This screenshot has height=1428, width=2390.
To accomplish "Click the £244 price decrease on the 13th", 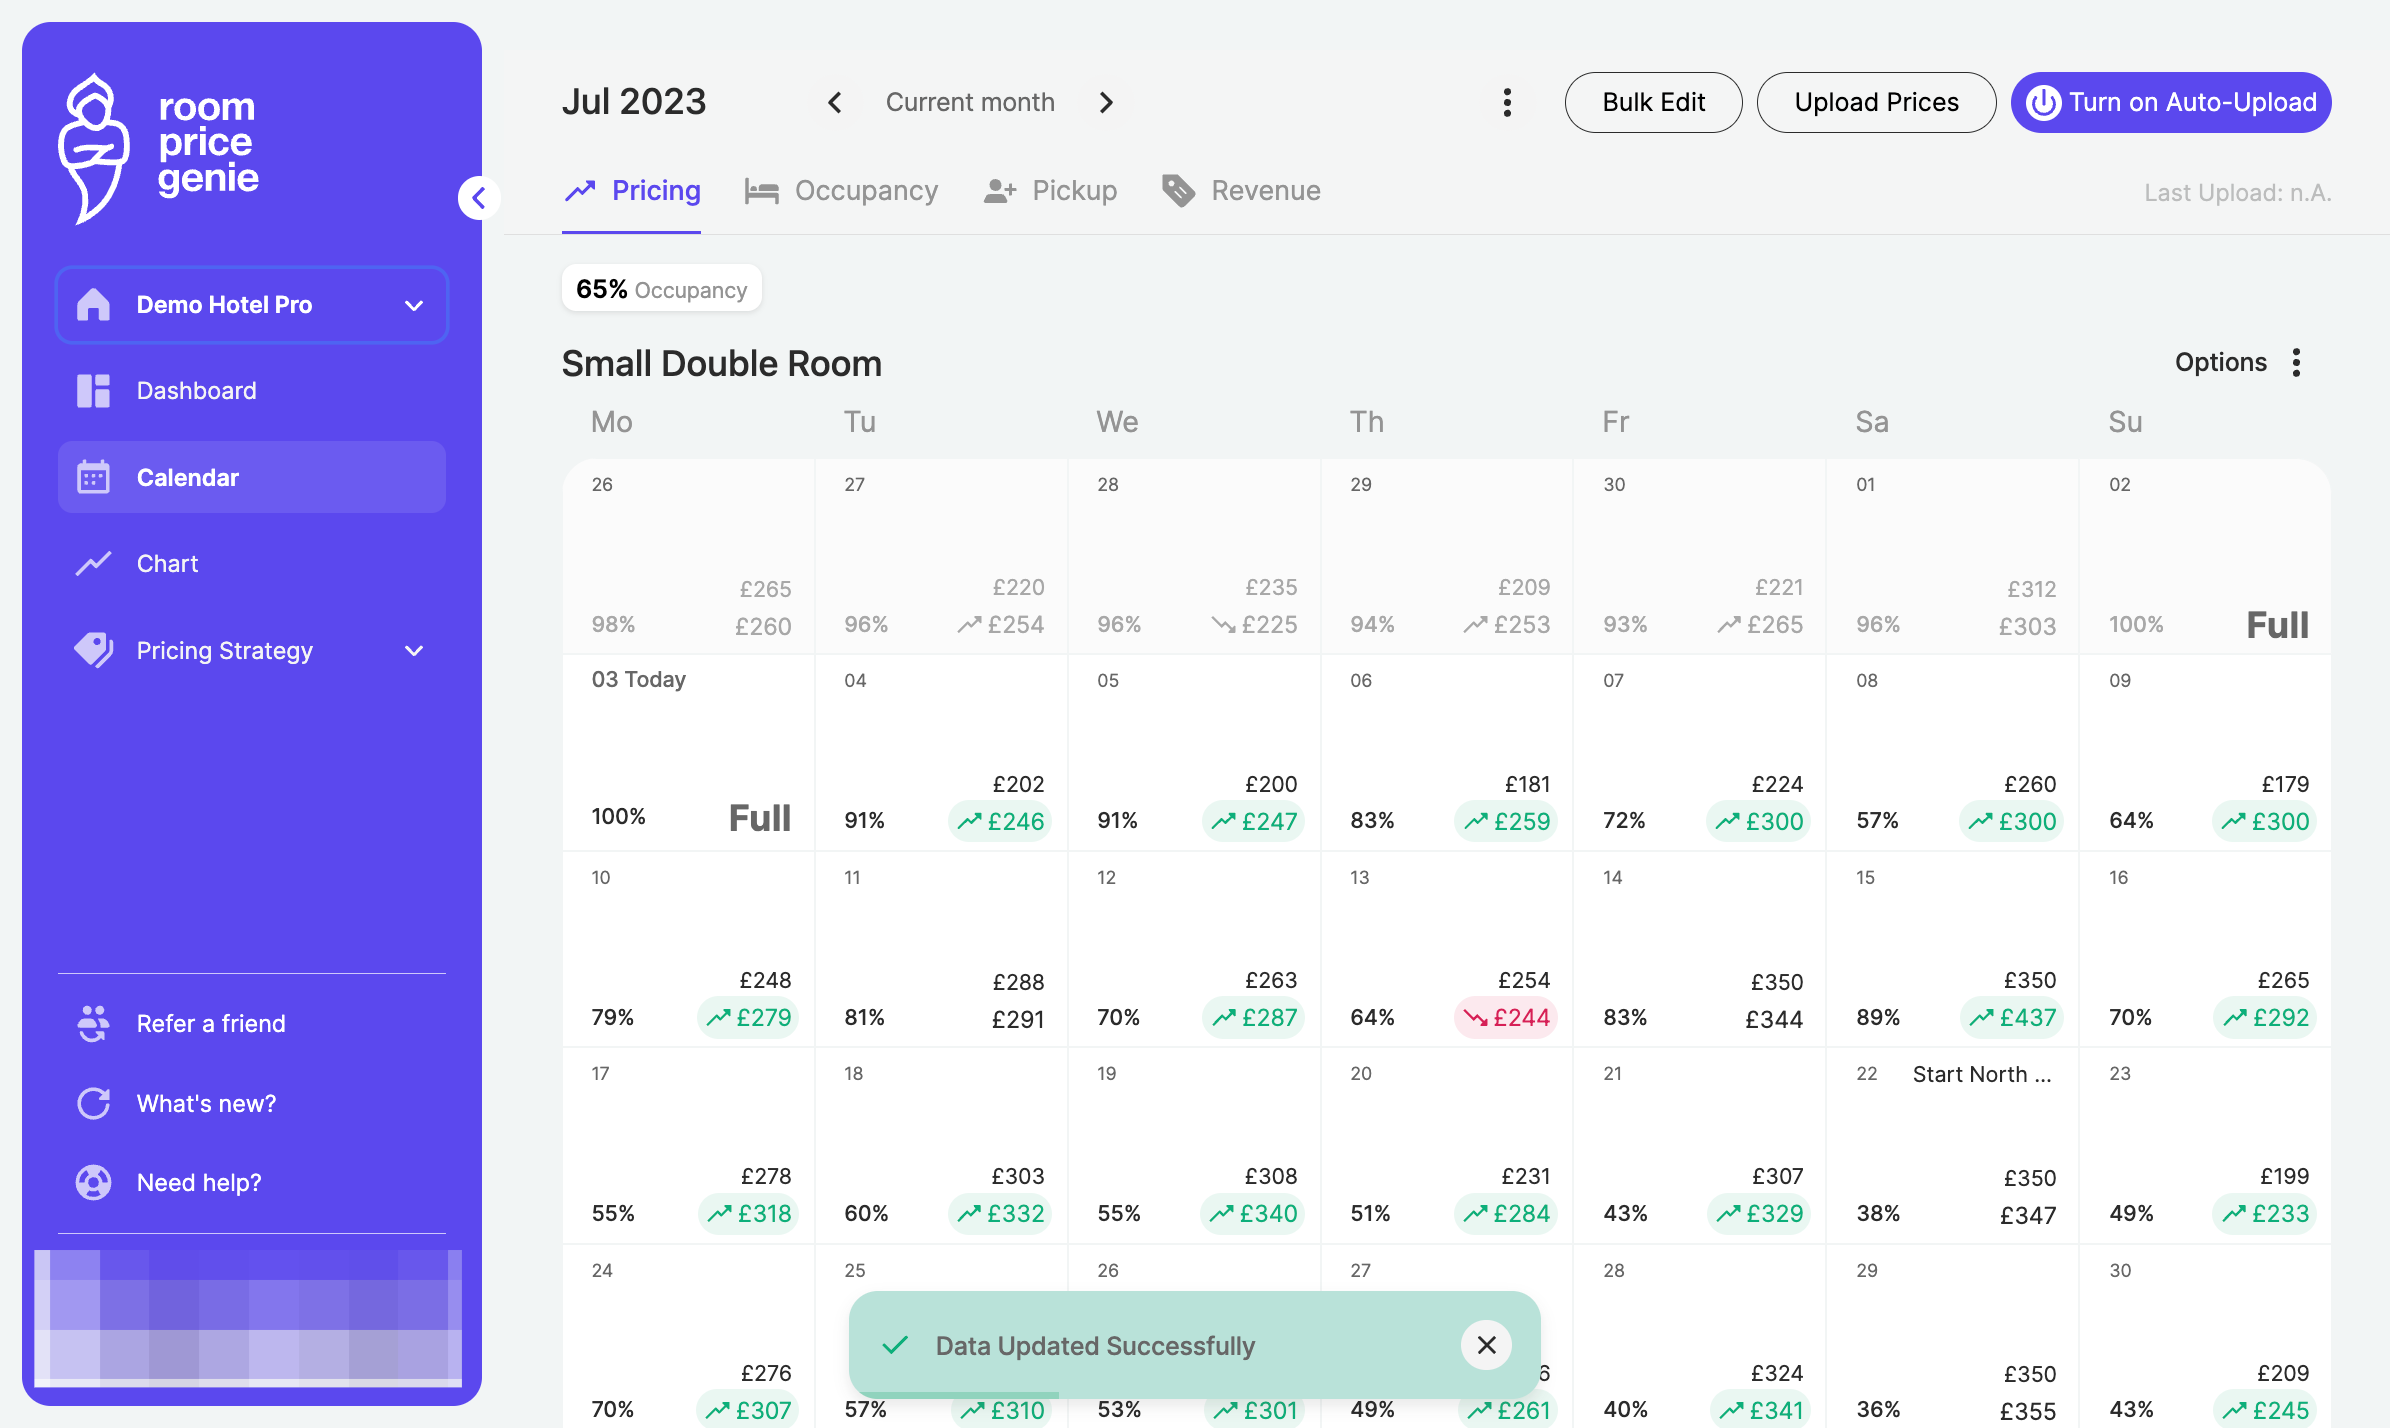I will (1506, 1018).
